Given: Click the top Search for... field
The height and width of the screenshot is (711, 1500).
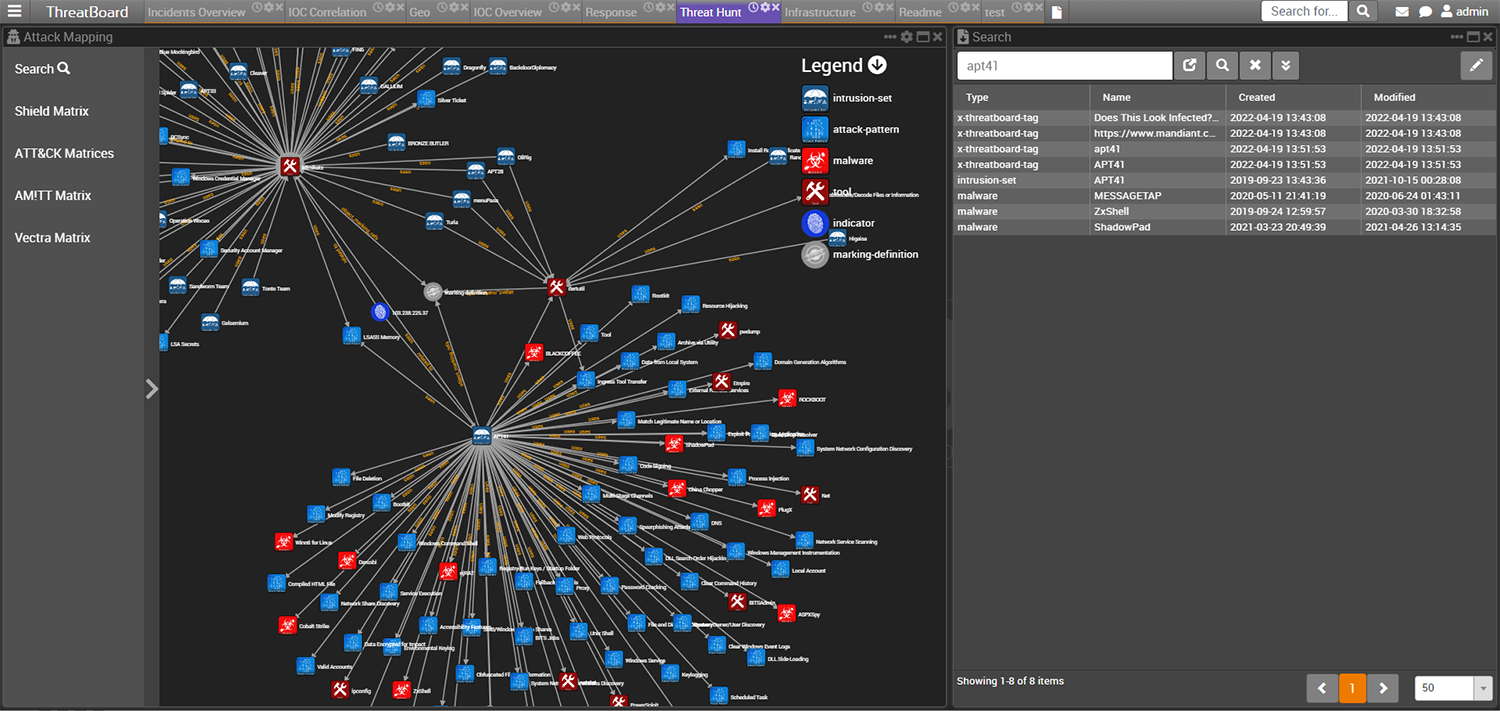Looking at the screenshot, I should [1304, 12].
